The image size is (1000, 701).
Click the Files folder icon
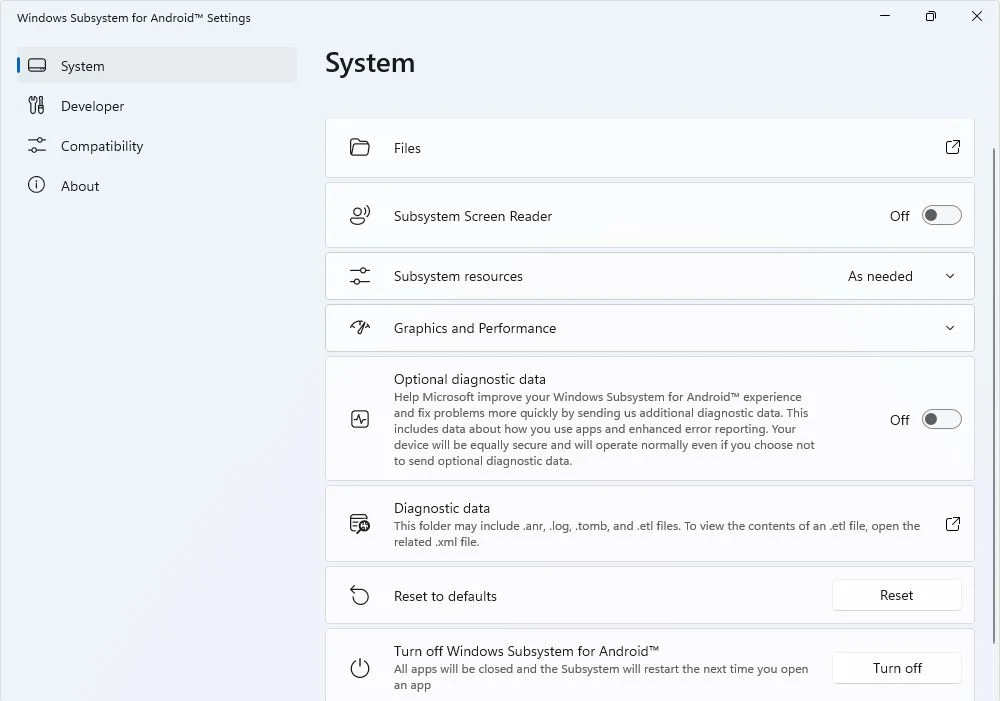point(360,147)
